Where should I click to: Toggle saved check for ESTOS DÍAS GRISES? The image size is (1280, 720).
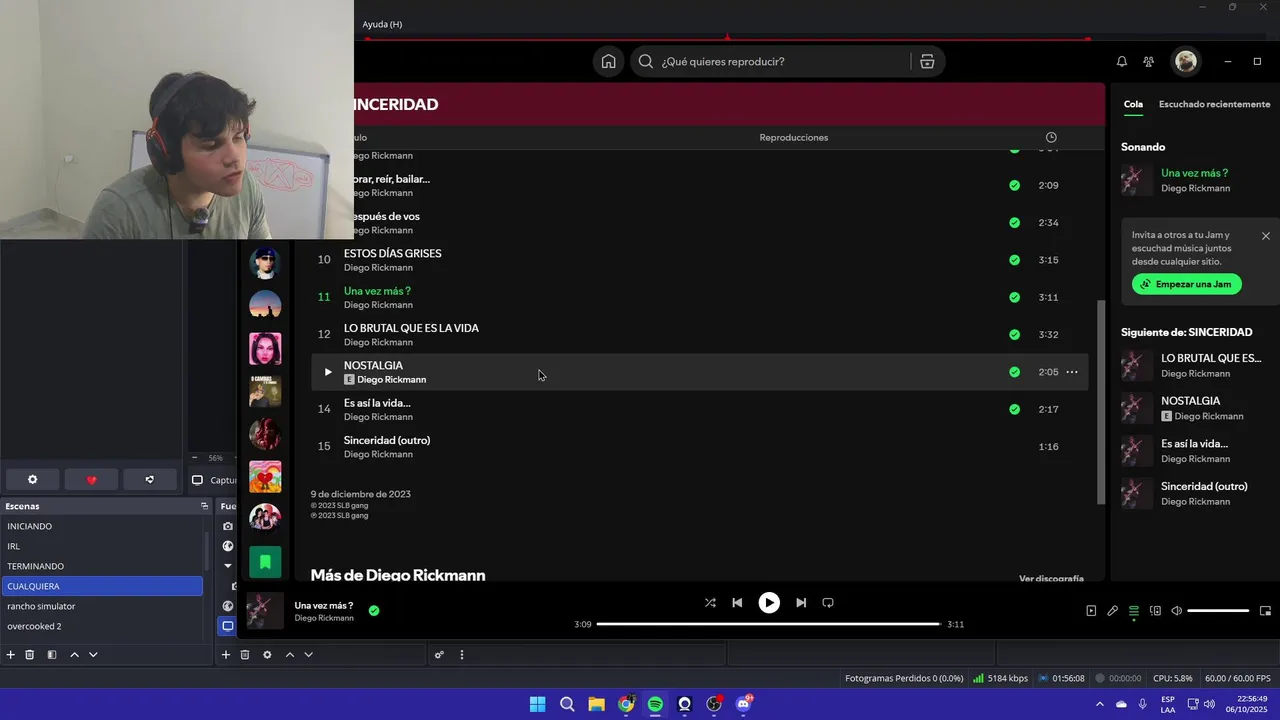click(1015, 260)
